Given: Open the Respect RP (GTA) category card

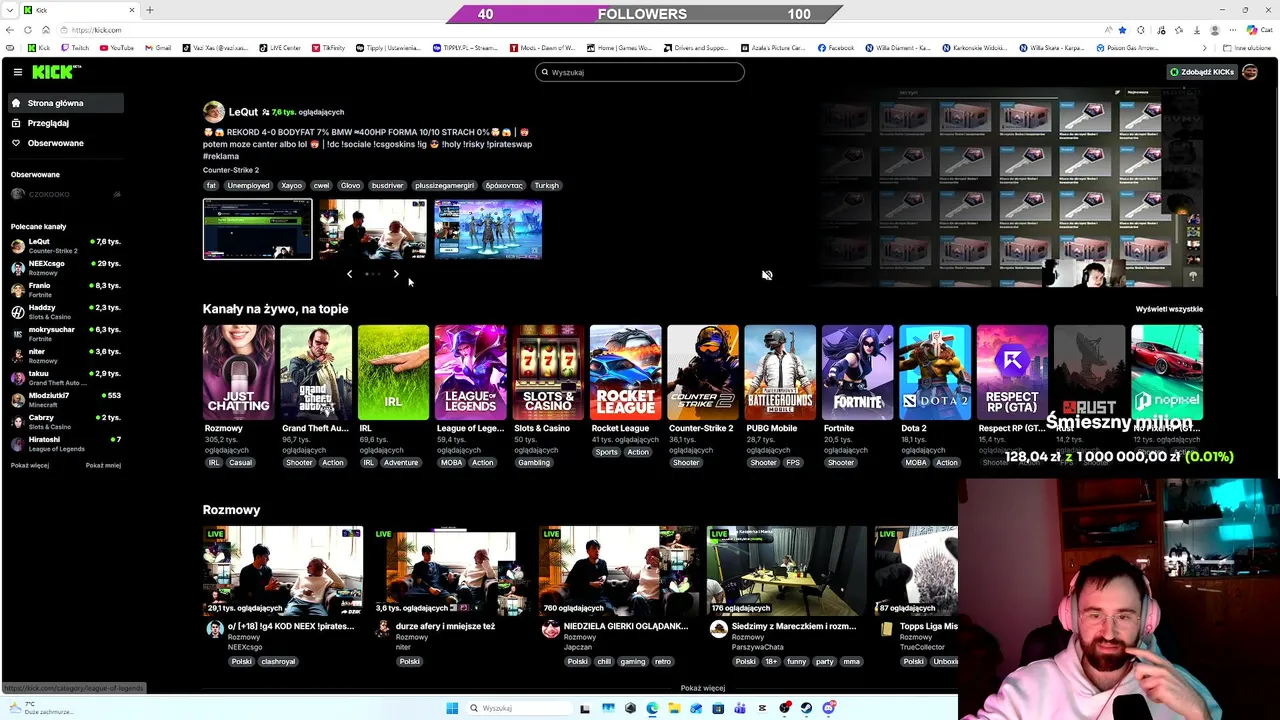Looking at the screenshot, I should 1013,372.
